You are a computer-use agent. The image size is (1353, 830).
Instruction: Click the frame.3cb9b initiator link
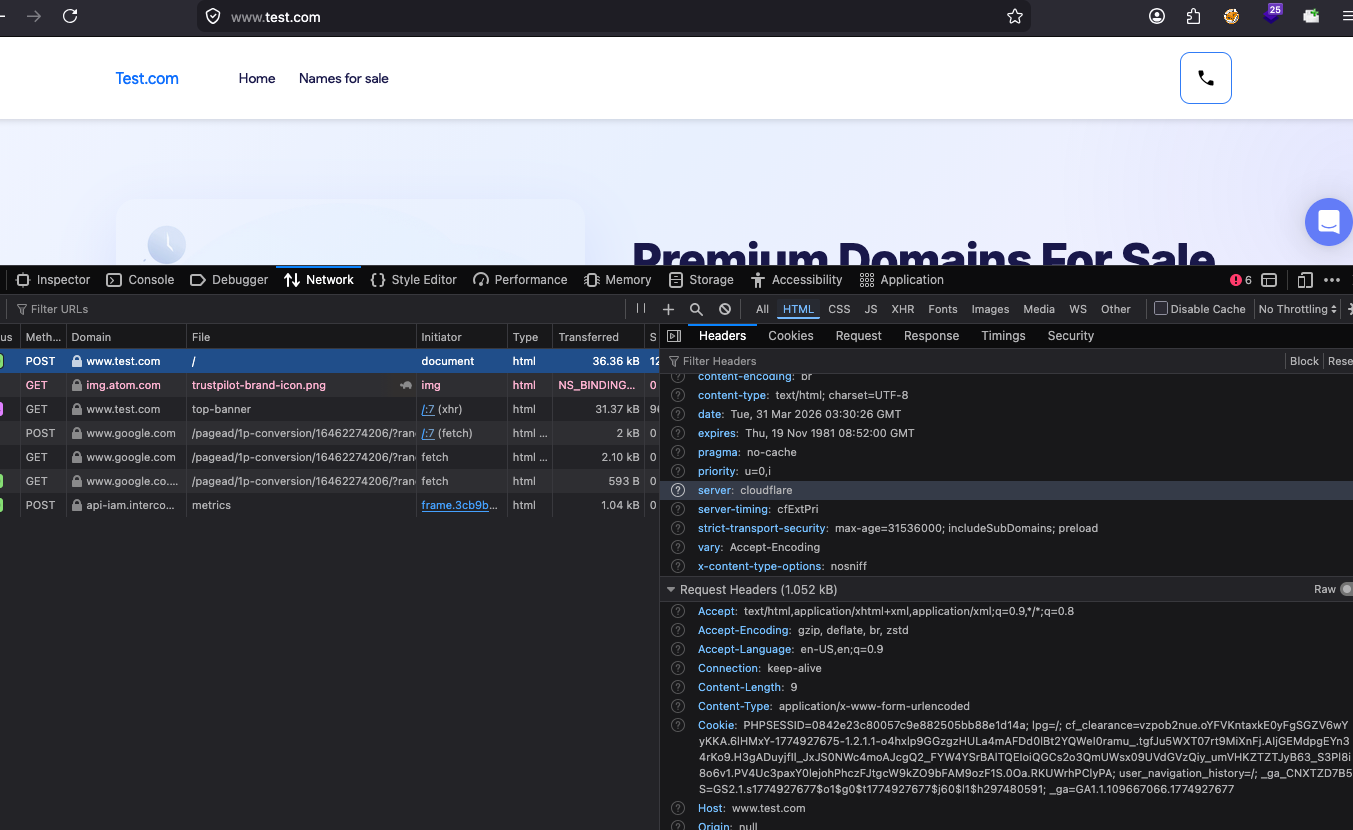pyautogui.click(x=458, y=505)
